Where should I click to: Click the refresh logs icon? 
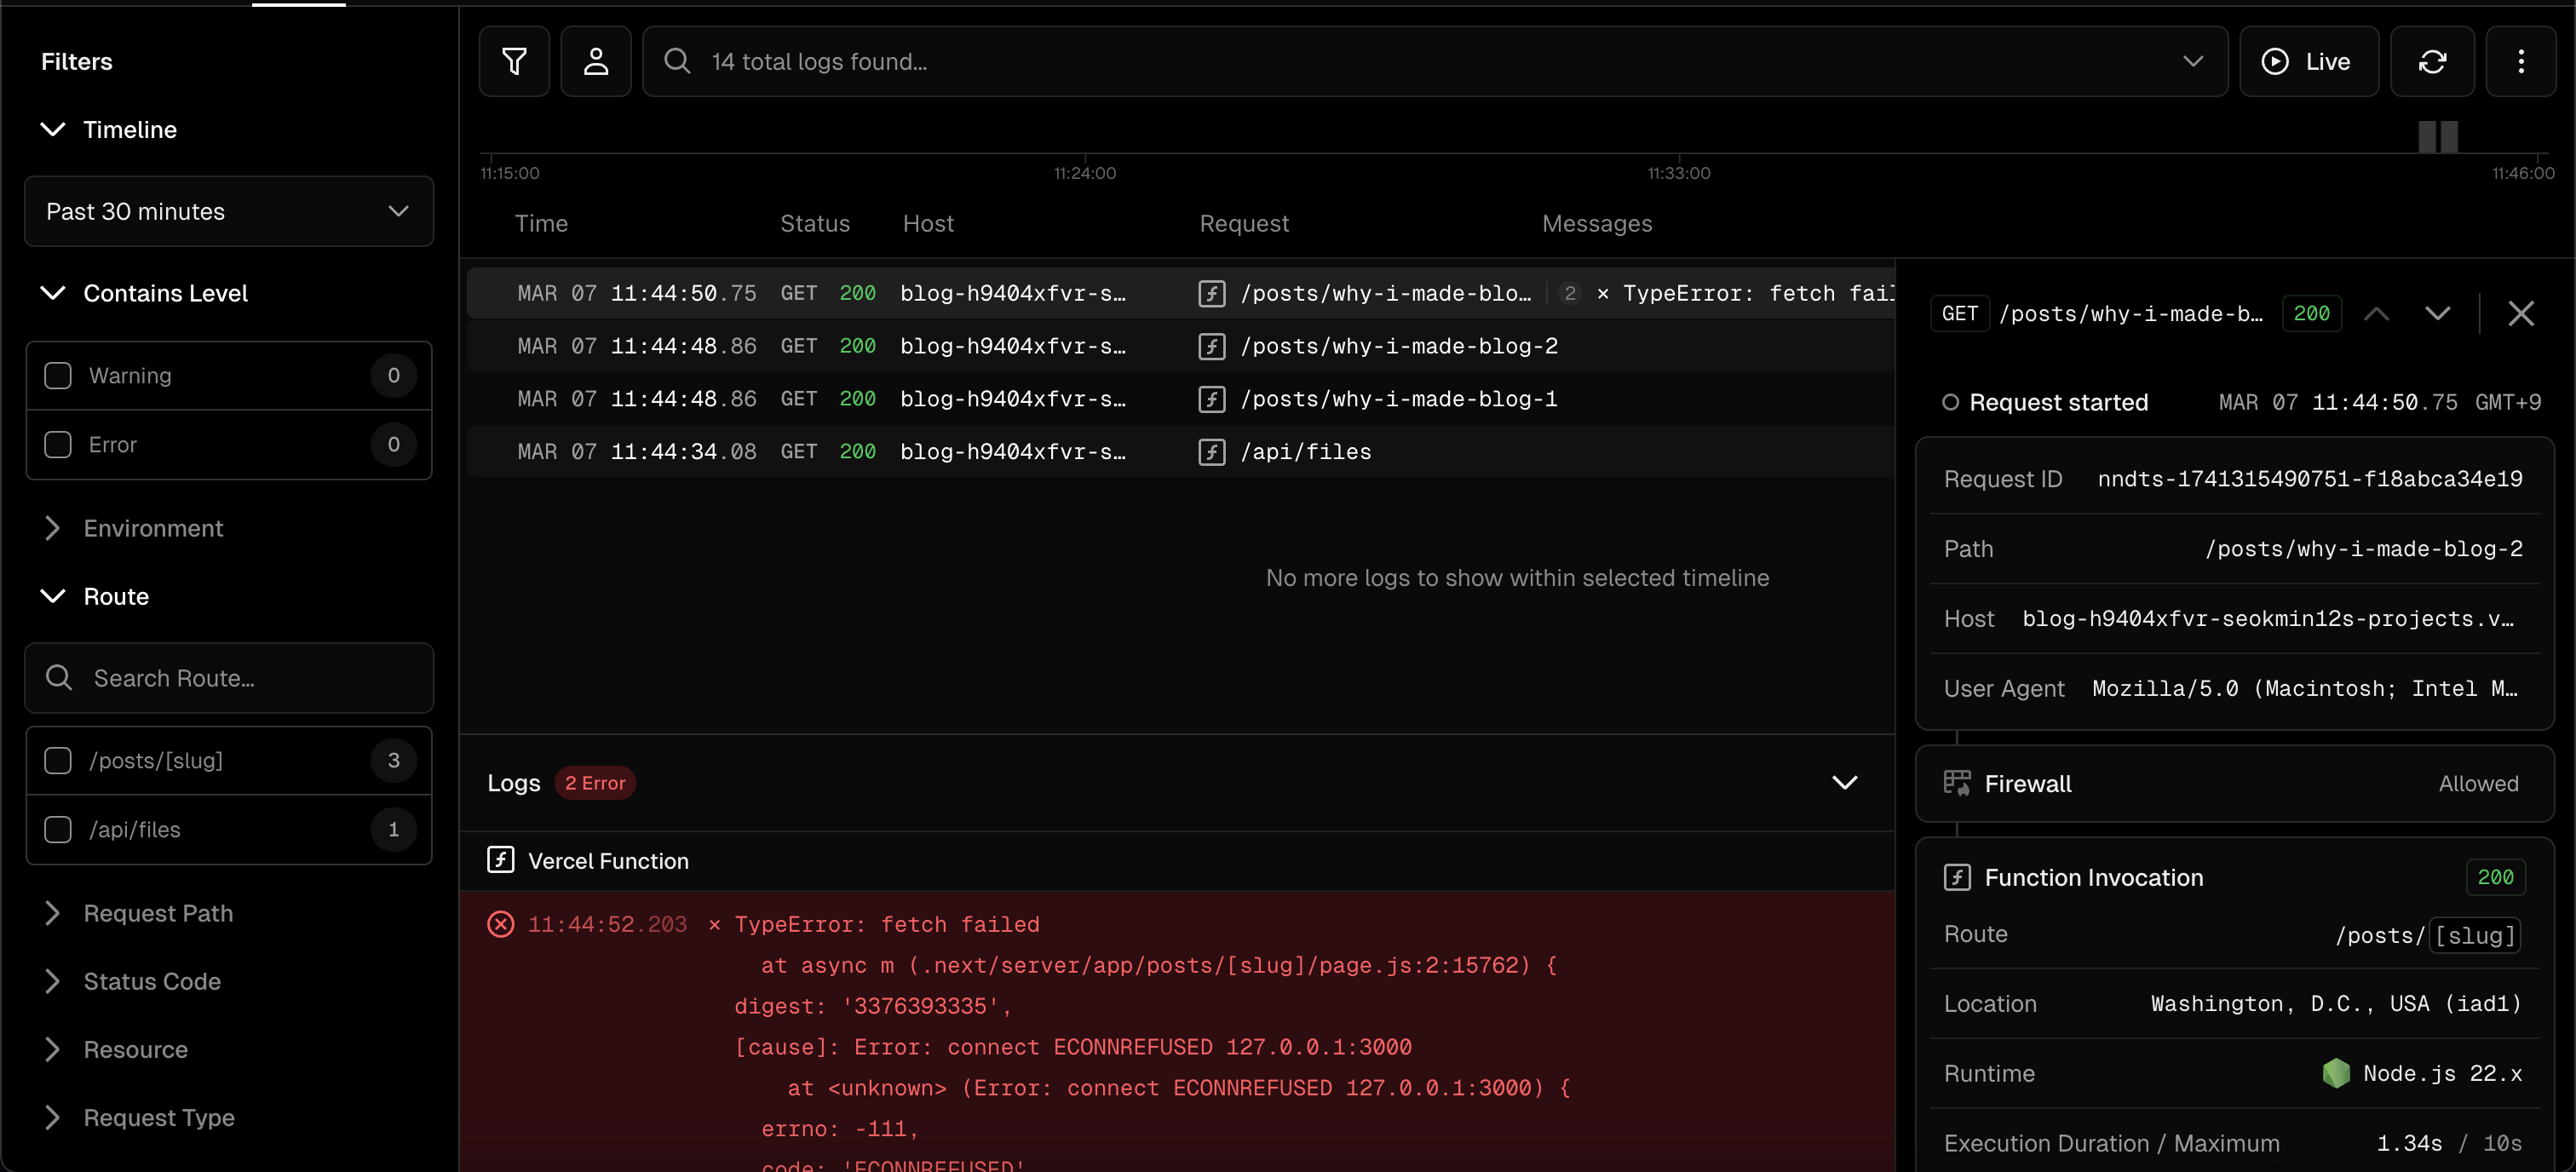2432,61
